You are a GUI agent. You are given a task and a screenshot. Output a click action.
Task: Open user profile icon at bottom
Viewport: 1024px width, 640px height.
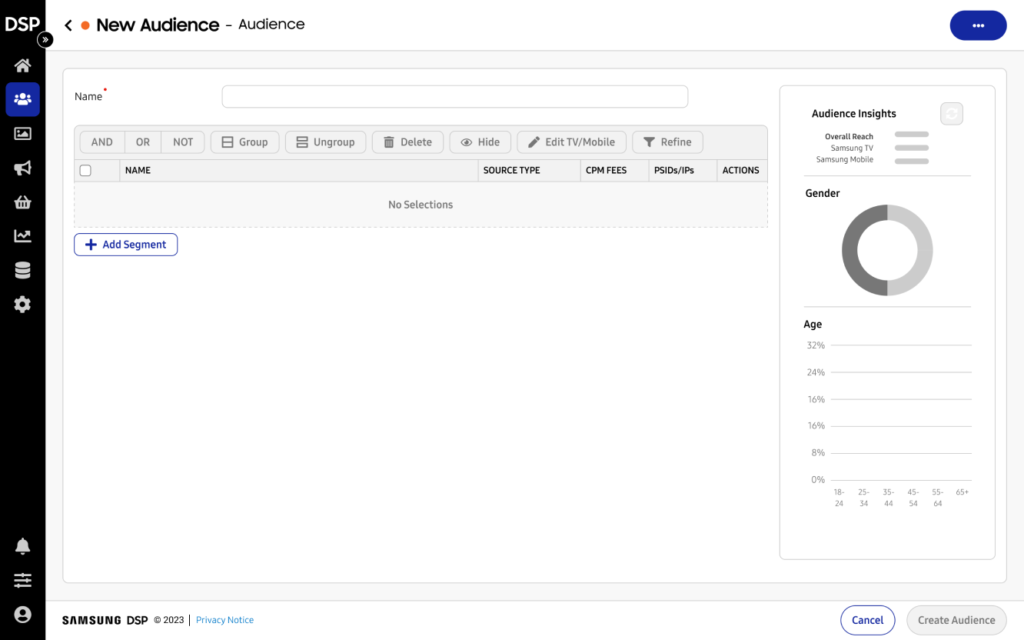(22, 614)
